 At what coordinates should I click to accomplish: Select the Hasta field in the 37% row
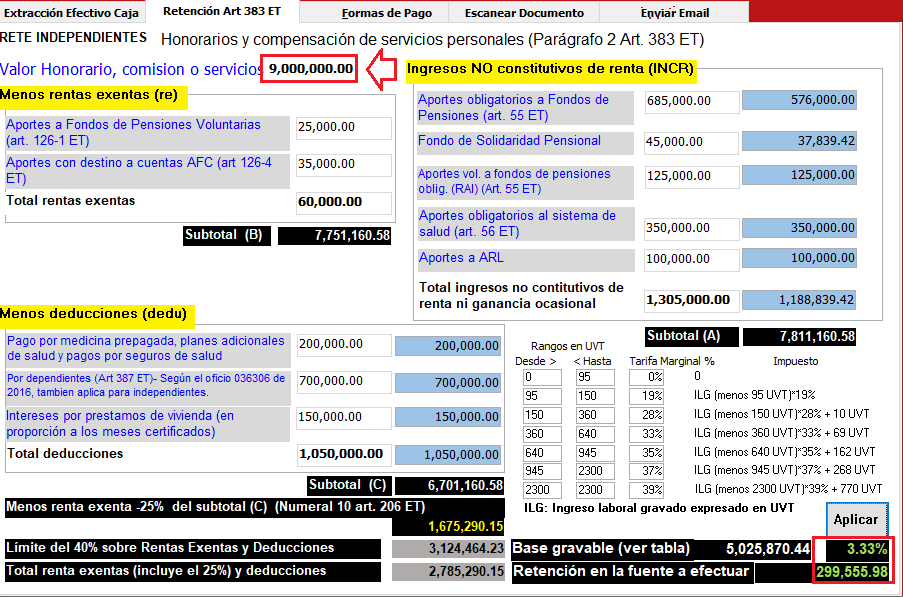(595, 471)
